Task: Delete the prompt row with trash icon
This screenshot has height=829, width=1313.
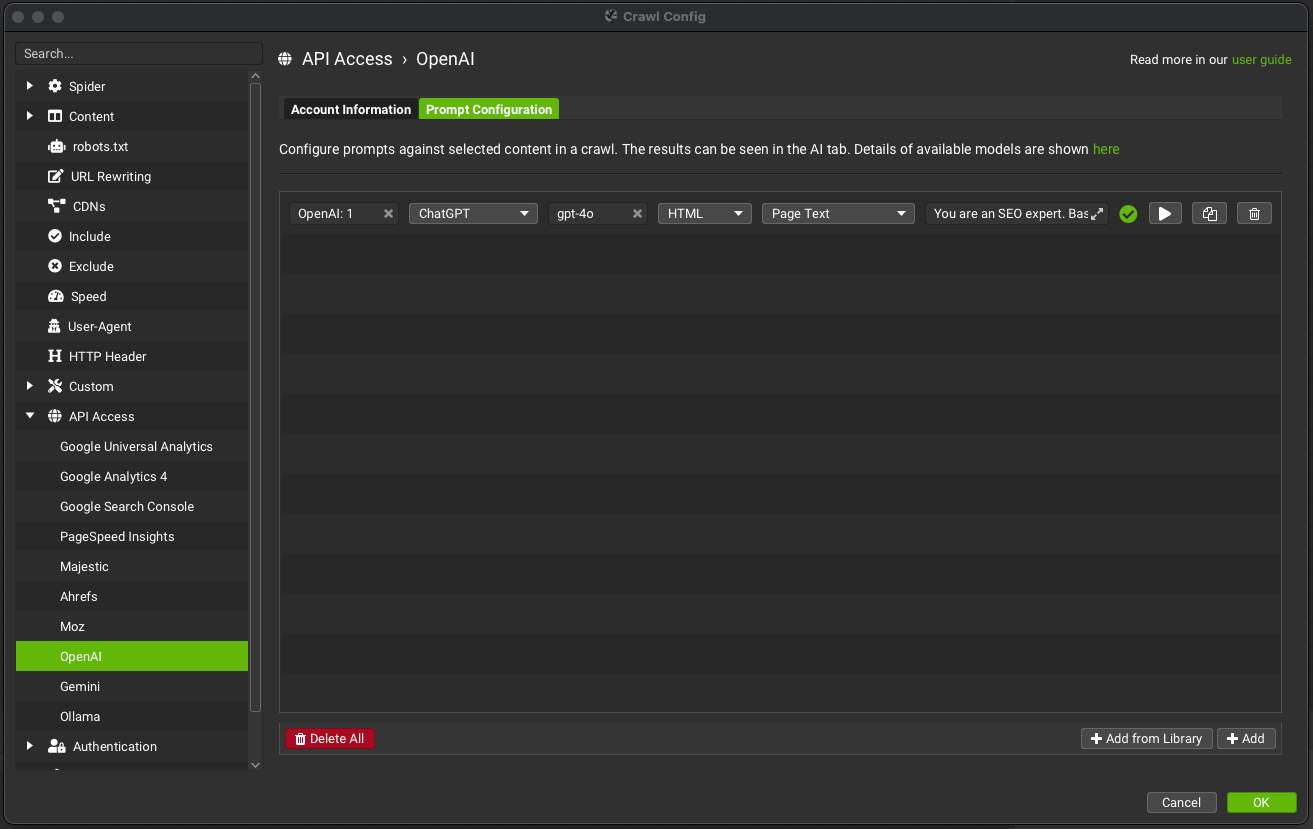Action: coord(1254,213)
